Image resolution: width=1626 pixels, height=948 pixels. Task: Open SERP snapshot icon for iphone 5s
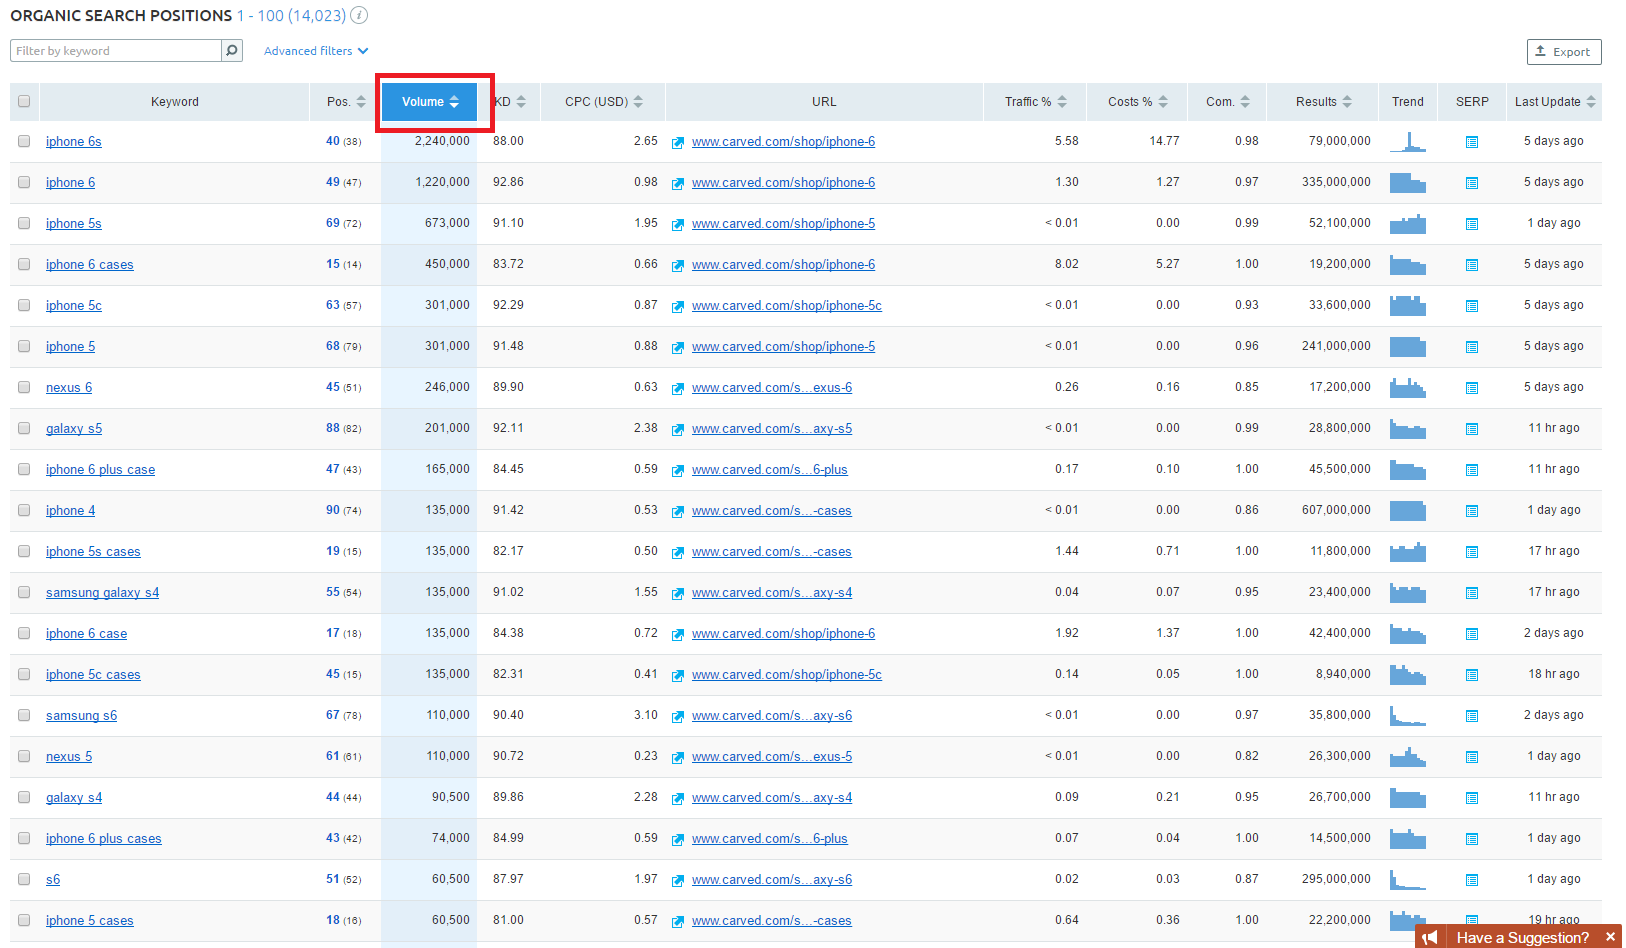pos(1471,224)
